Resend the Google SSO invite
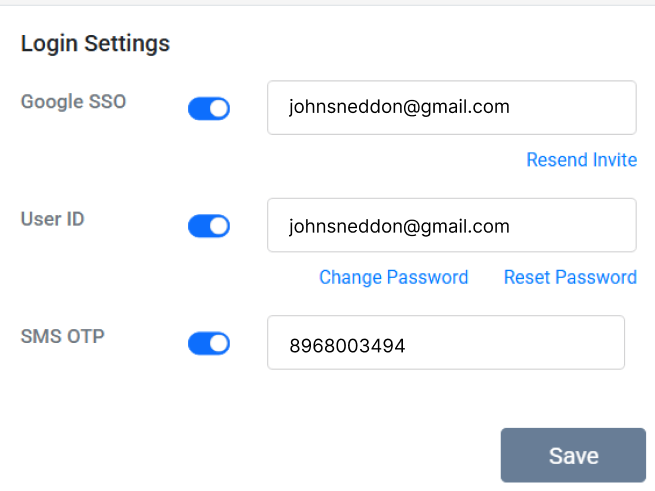The height and width of the screenshot is (491, 655). (581, 160)
